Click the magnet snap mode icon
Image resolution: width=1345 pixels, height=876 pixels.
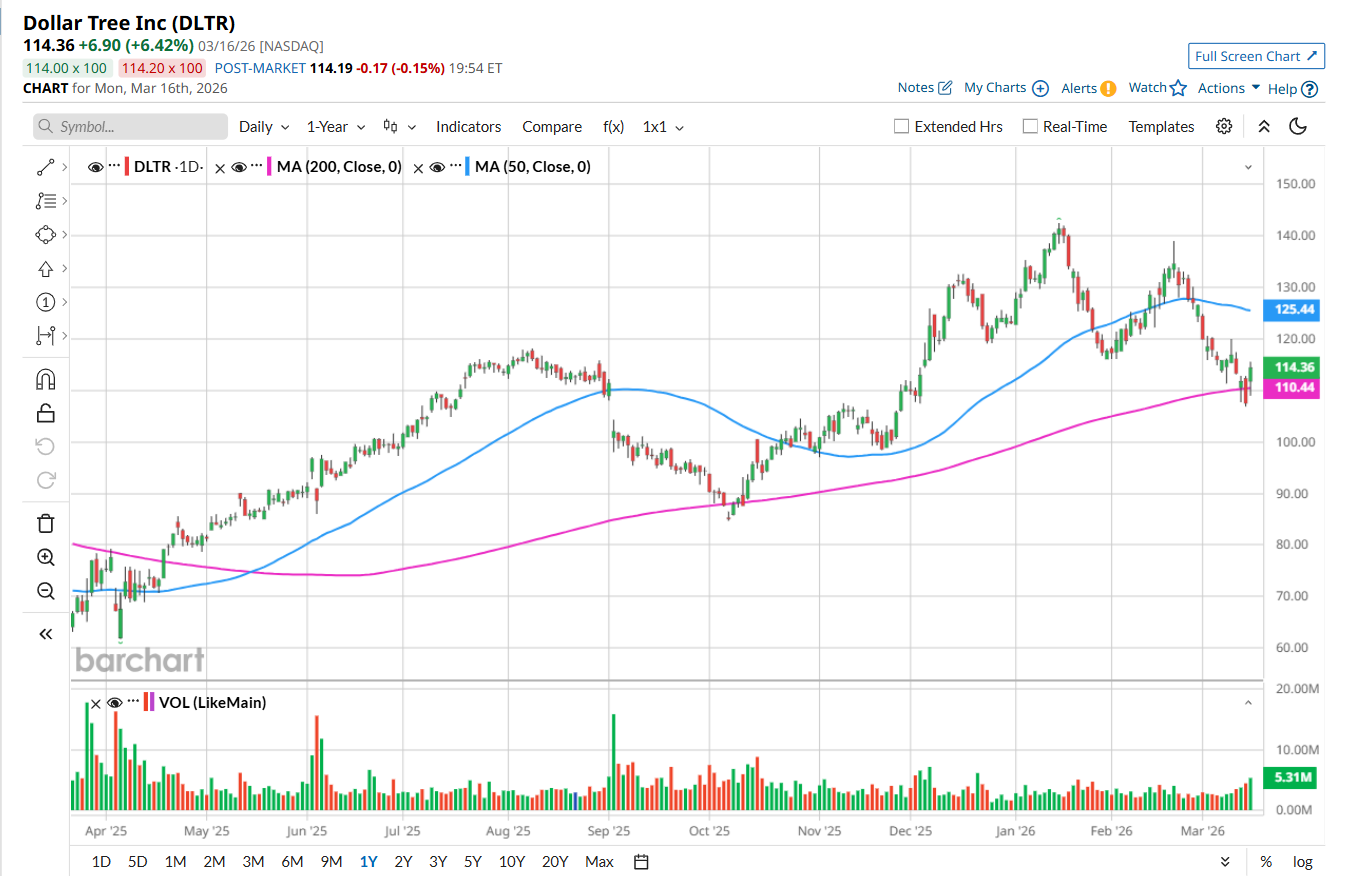pyautogui.click(x=45, y=379)
